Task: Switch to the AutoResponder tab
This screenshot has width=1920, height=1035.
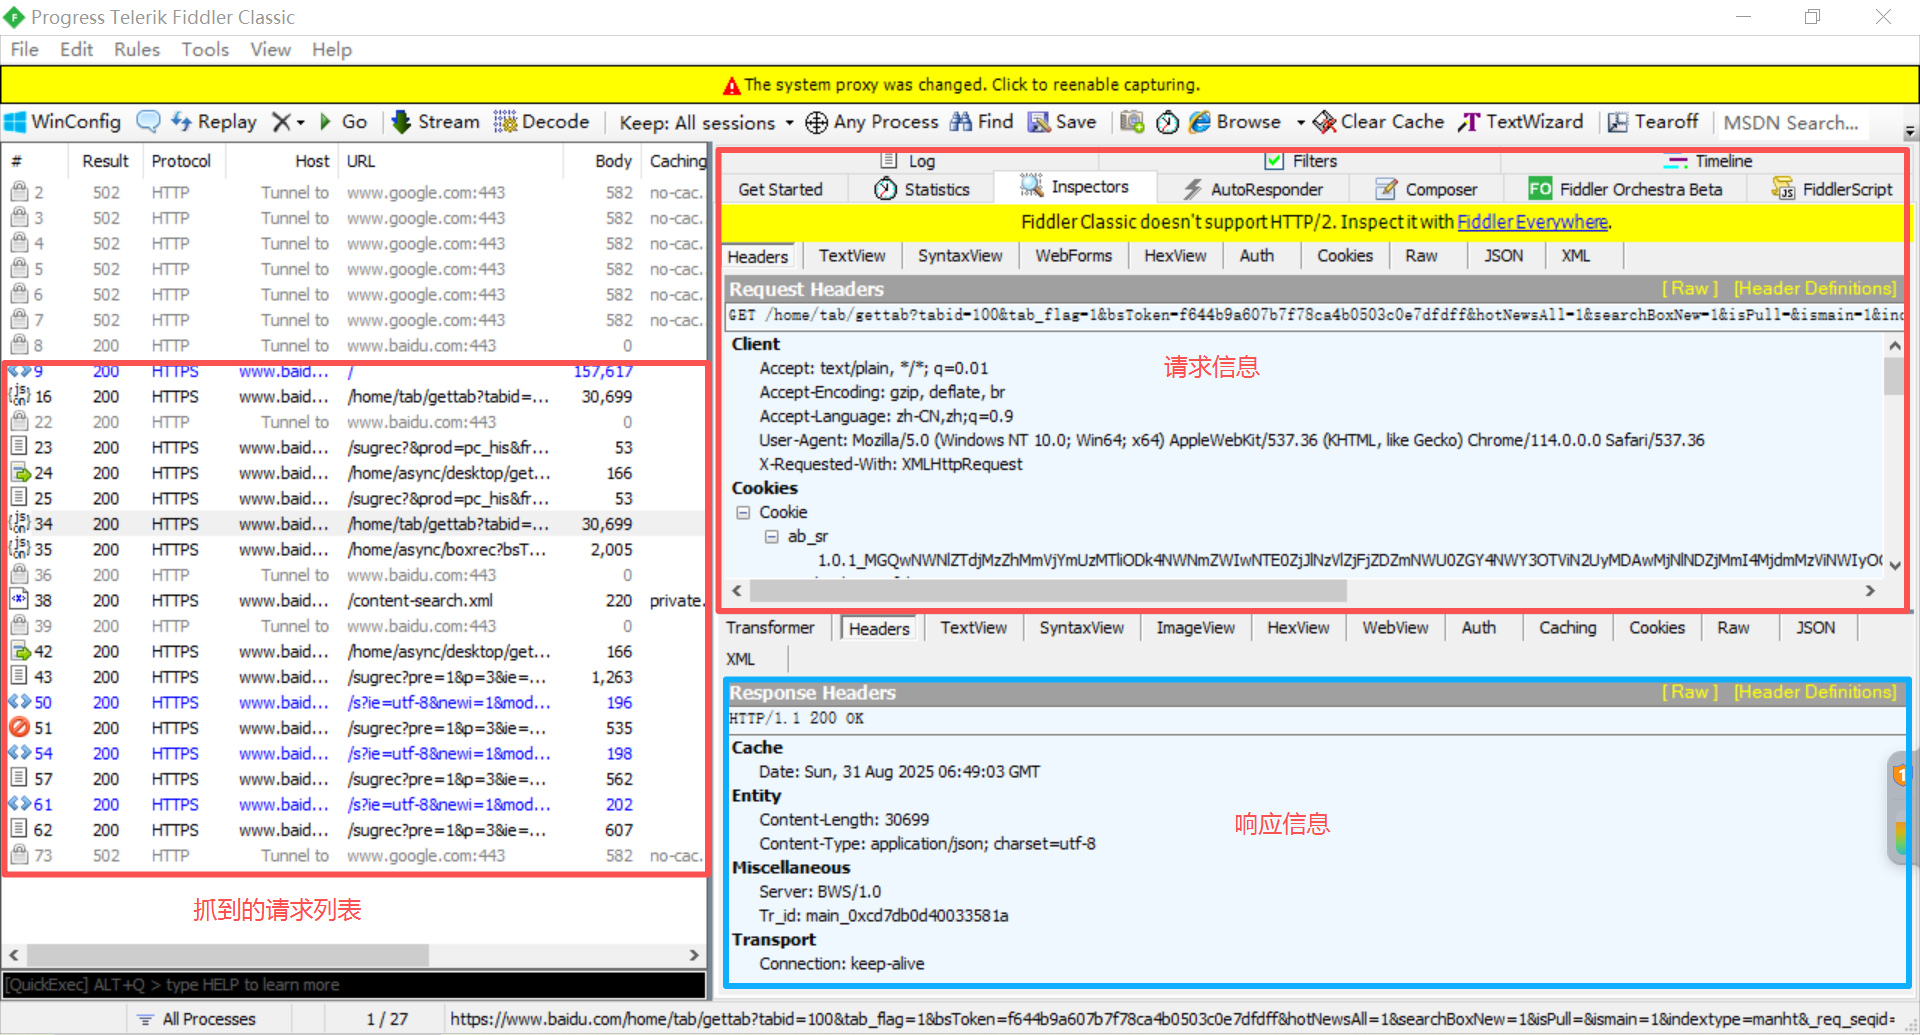Action: (1253, 189)
